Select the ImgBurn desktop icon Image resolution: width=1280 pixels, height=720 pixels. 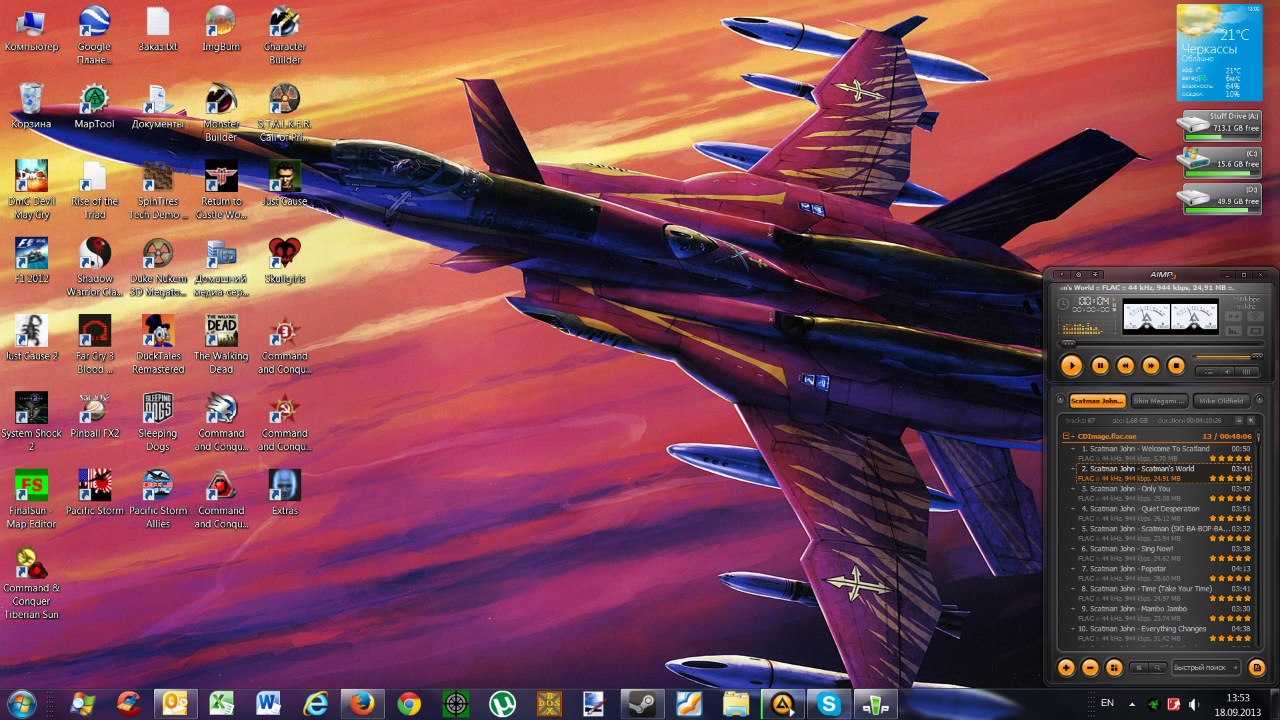221,29
